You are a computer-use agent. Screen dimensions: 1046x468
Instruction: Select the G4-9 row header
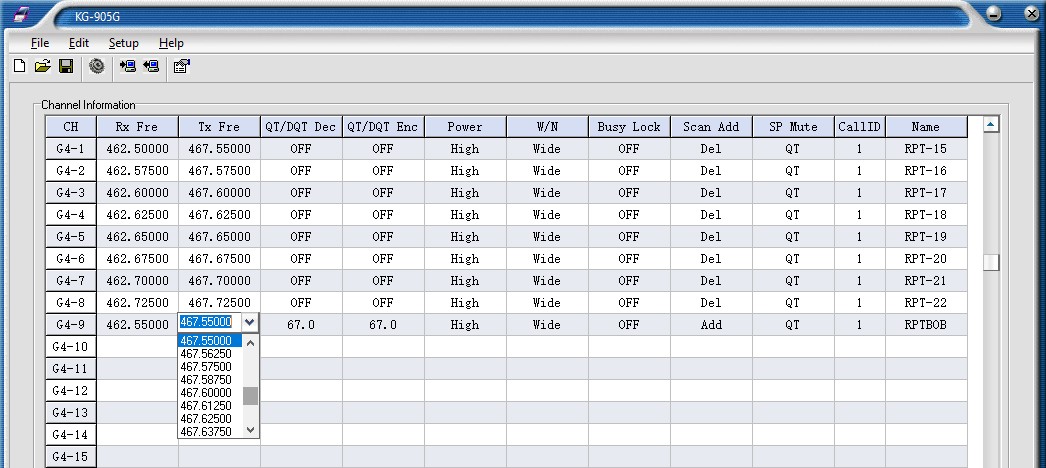pos(71,325)
